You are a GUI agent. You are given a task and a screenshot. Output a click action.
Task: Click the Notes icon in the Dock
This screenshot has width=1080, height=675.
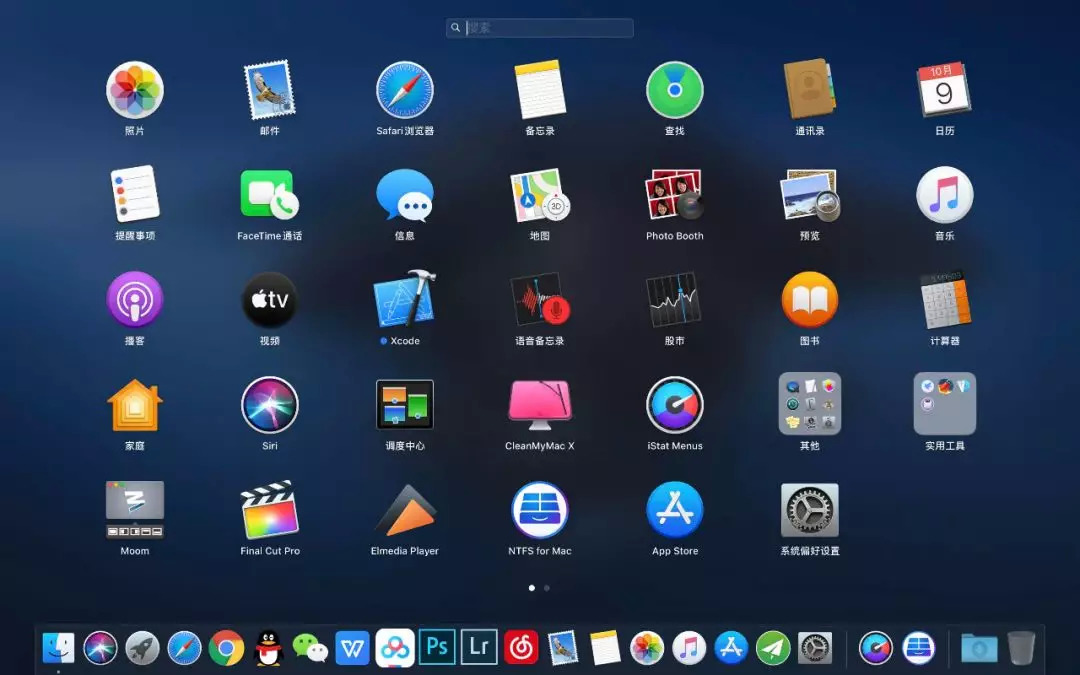605,648
